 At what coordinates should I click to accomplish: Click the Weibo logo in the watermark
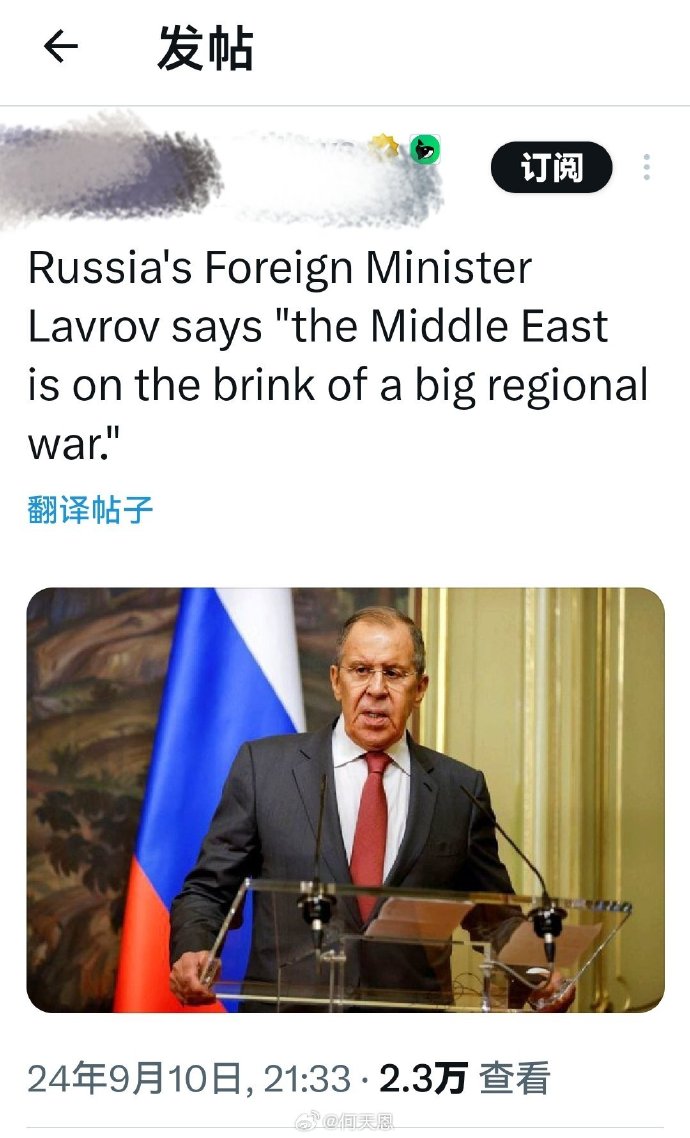[308, 1122]
